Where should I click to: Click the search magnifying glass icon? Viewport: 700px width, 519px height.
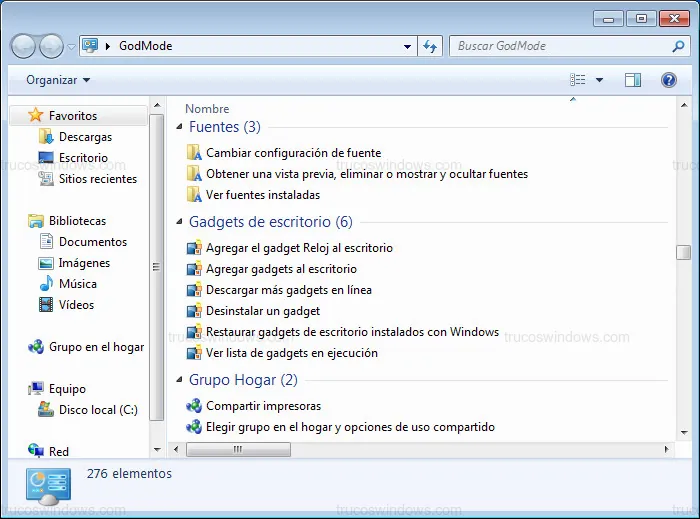pos(678,46)
